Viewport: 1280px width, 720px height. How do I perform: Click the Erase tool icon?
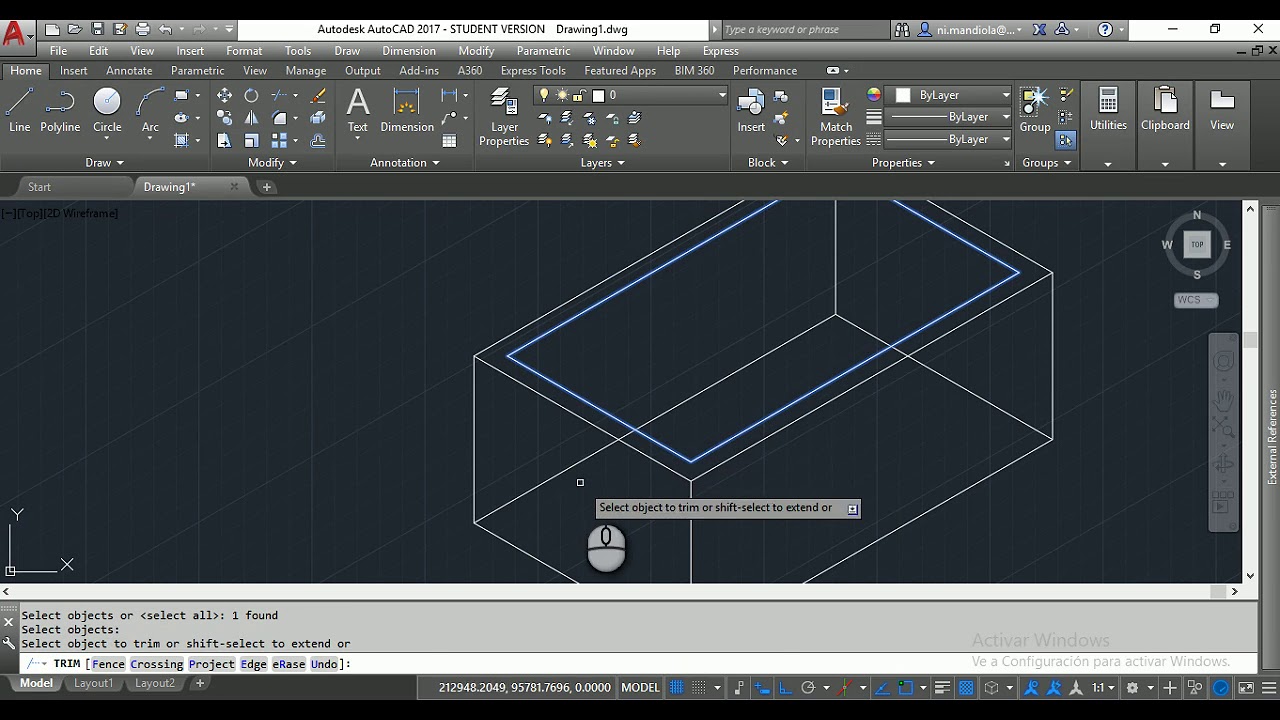pos(318,96)
